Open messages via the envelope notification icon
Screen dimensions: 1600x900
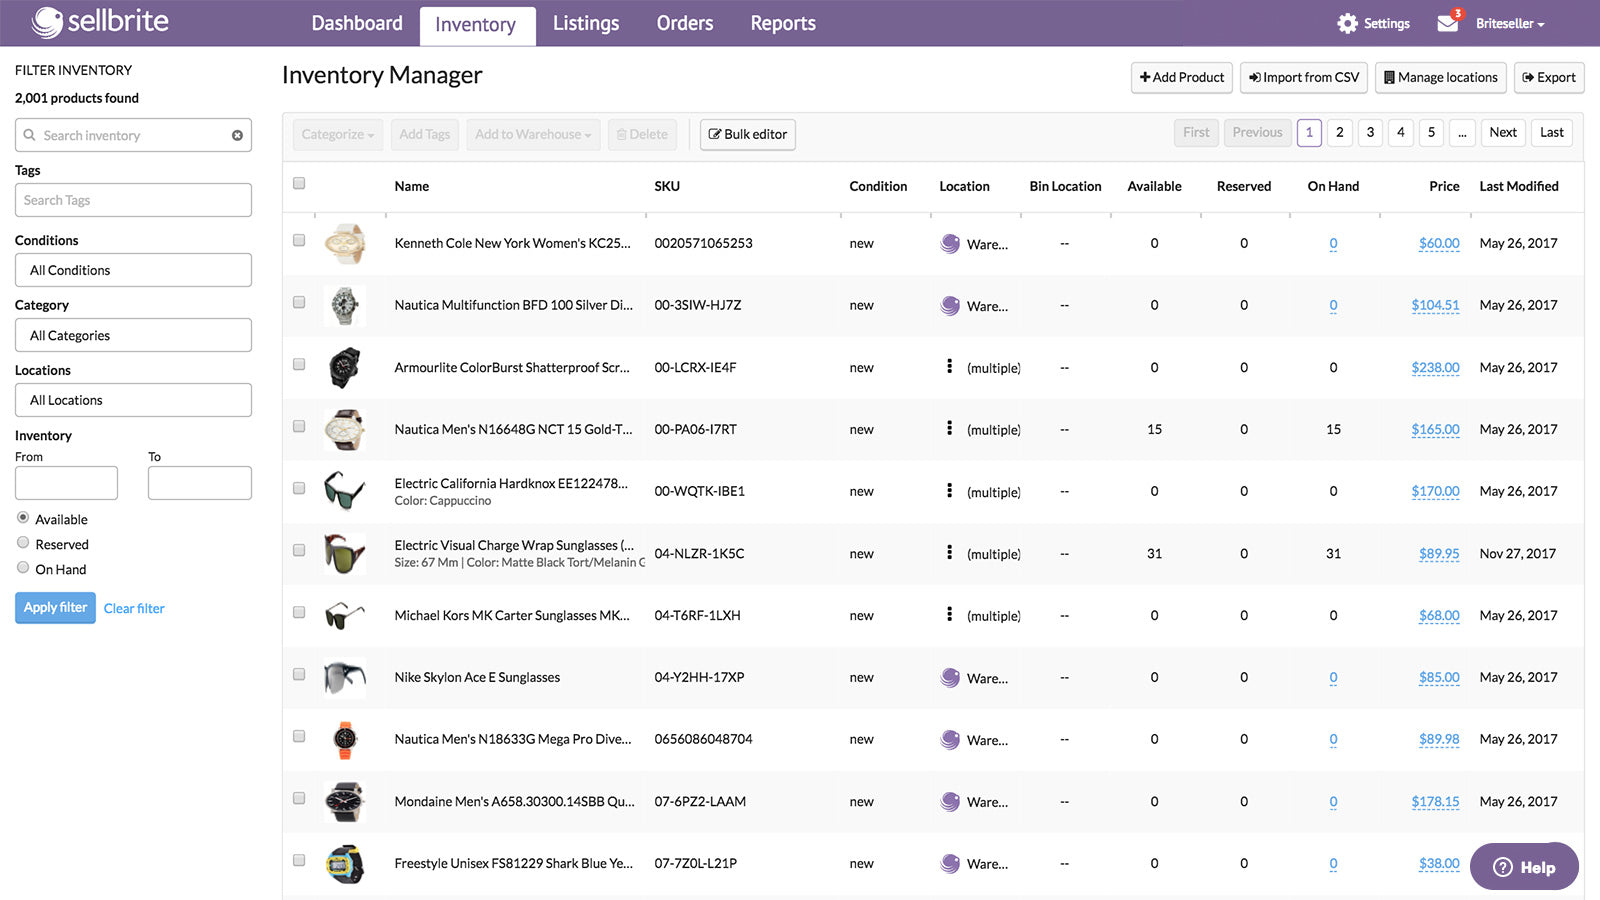(1448, 22)
